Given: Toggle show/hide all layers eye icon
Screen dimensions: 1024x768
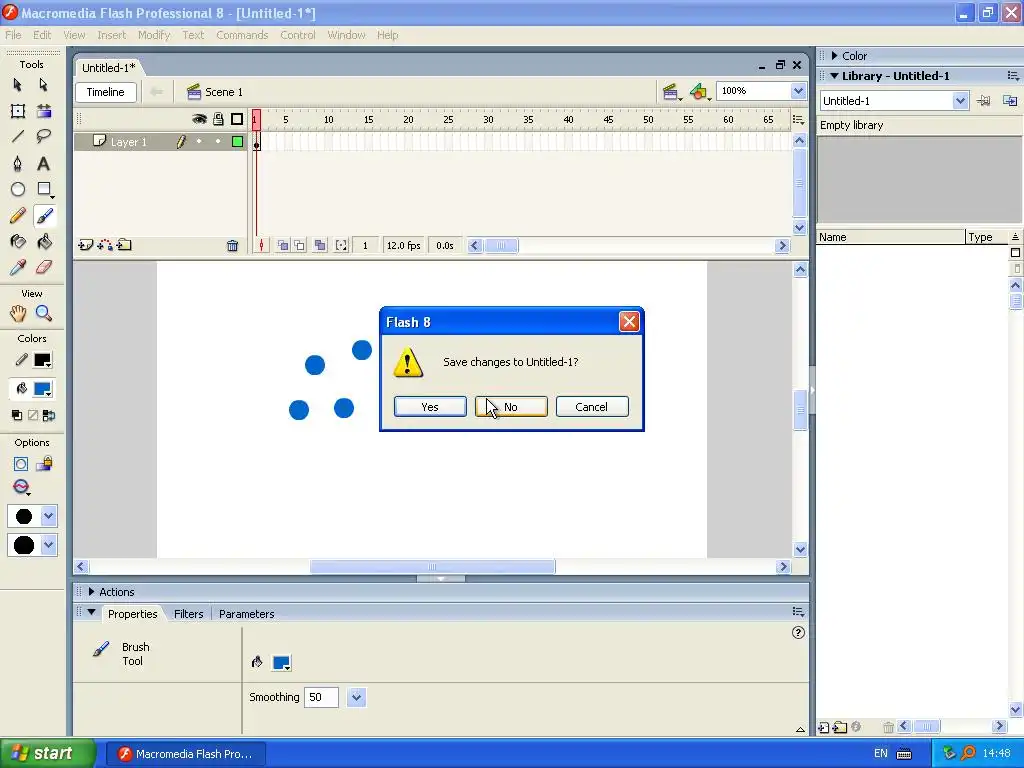Looking at the screenshot, I should (199, 119).
